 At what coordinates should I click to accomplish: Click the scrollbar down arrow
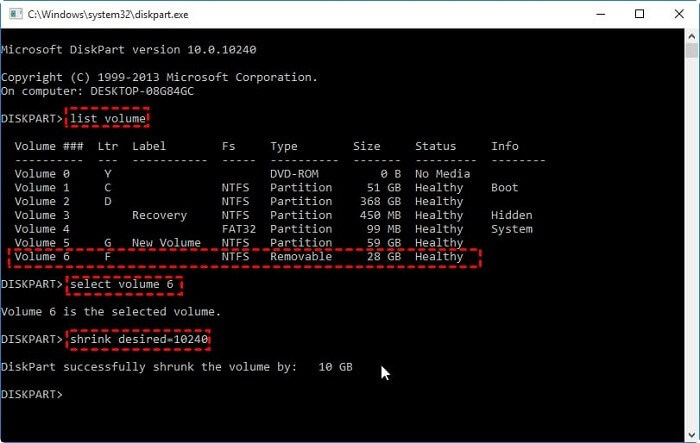(691, 434)
